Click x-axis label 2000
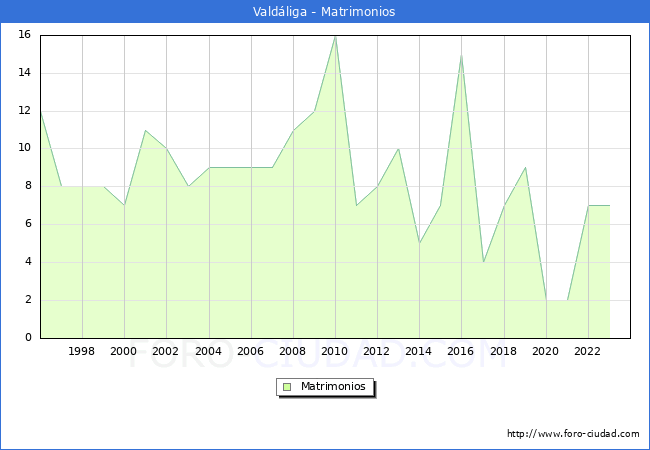Screen dimensions: 650x450 pos(124,351)
